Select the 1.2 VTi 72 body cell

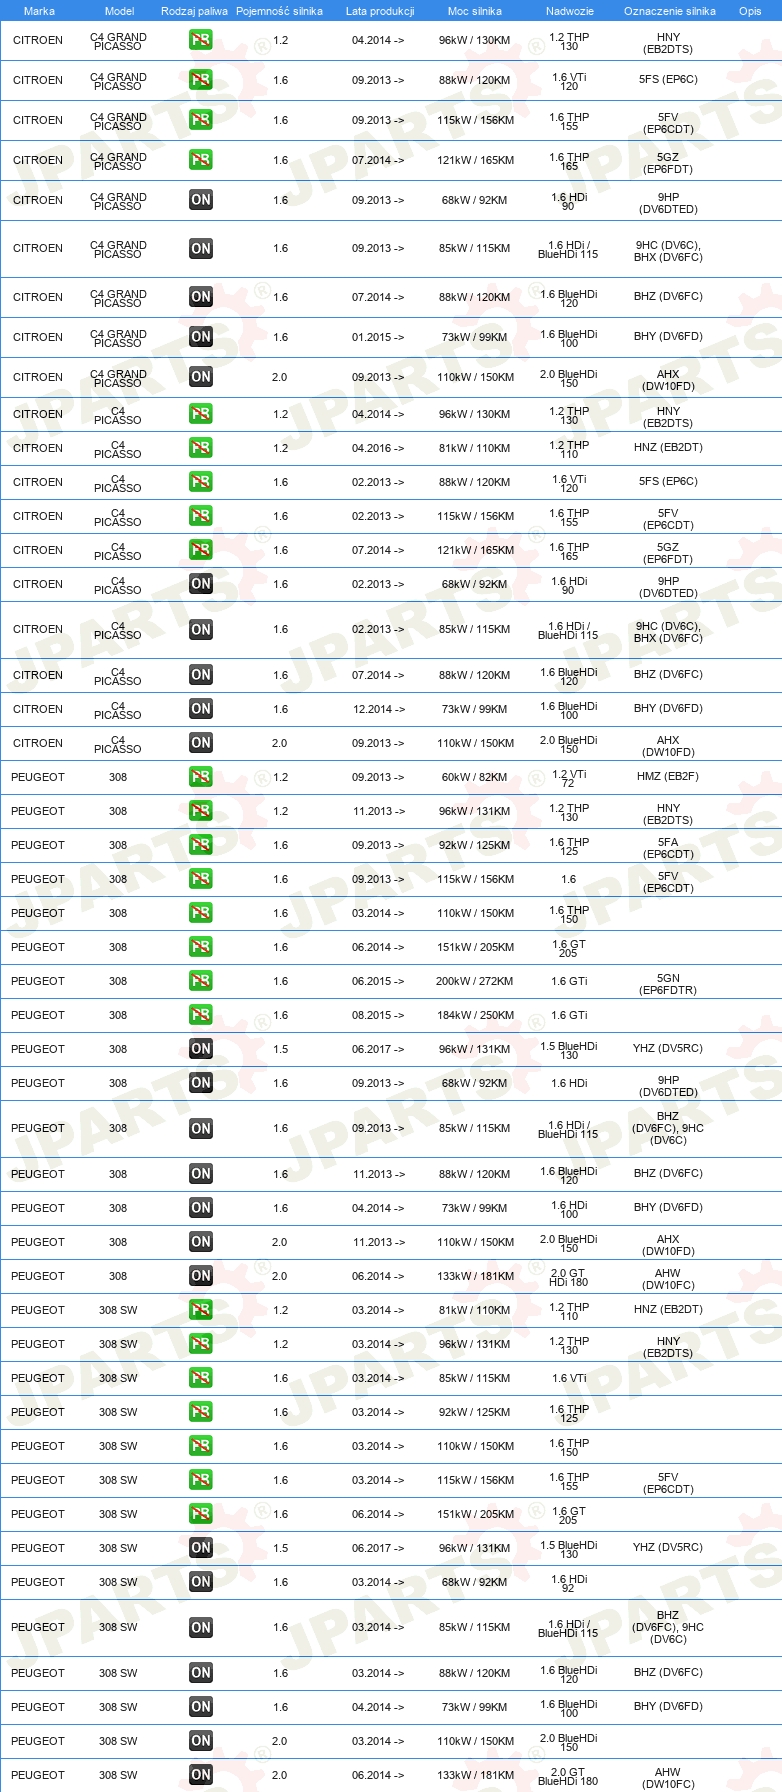pos(569,778)
